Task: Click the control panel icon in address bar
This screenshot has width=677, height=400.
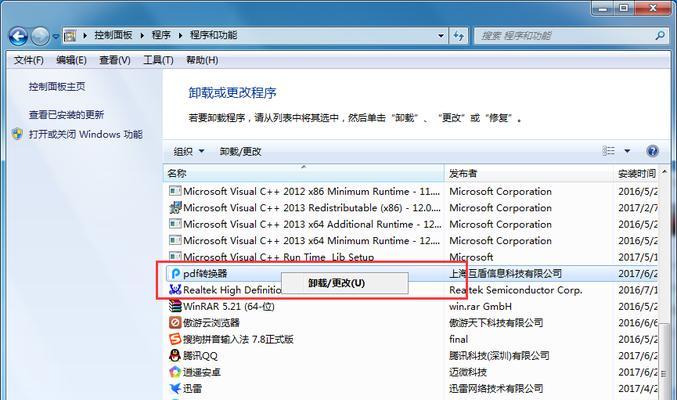Action: (70, 36)
